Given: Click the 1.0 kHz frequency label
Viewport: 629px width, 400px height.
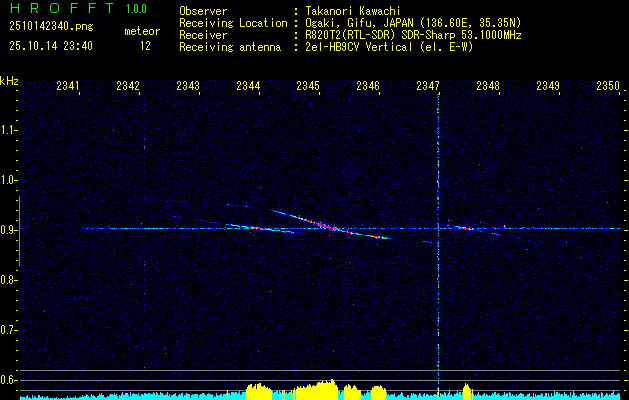Looking at the screenshot, I should 8,180.
